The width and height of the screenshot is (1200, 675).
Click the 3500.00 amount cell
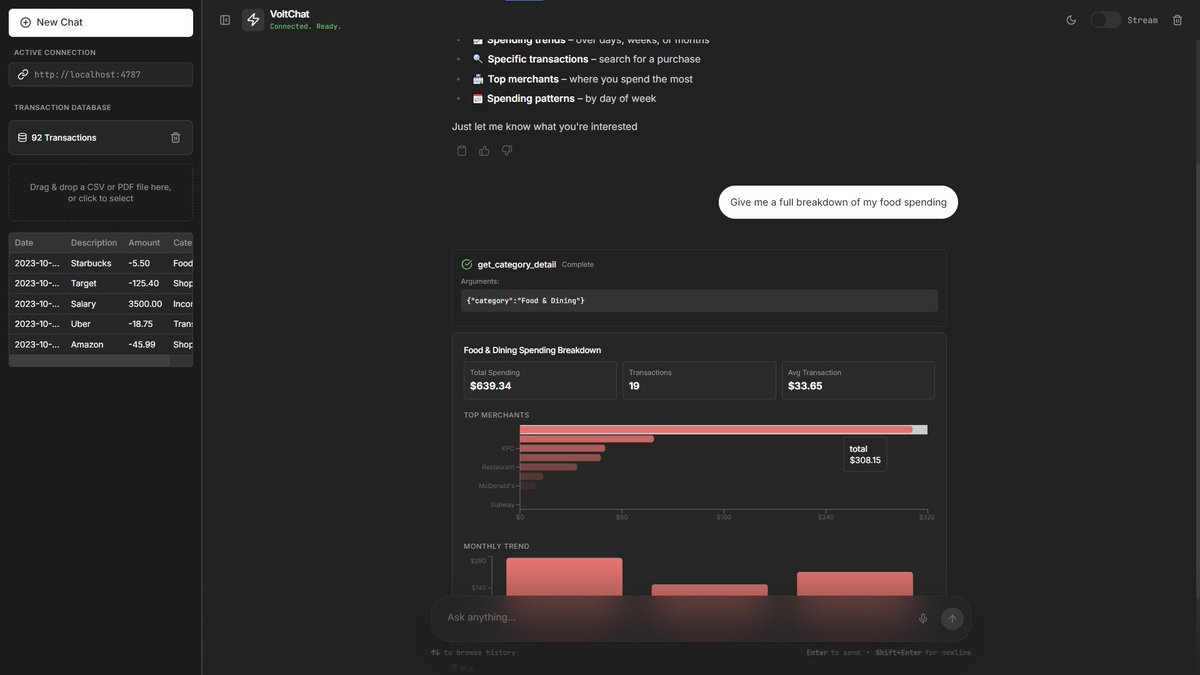145,304
